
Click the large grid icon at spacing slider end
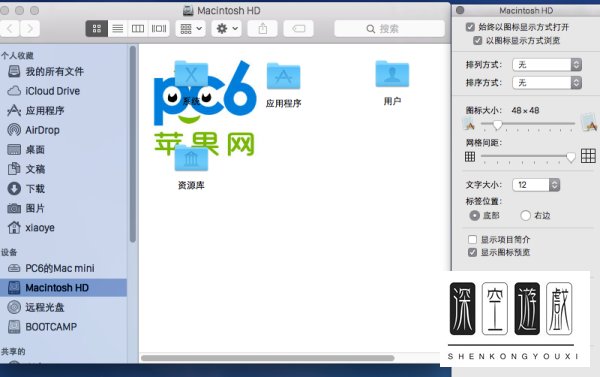tap(588, 156)
